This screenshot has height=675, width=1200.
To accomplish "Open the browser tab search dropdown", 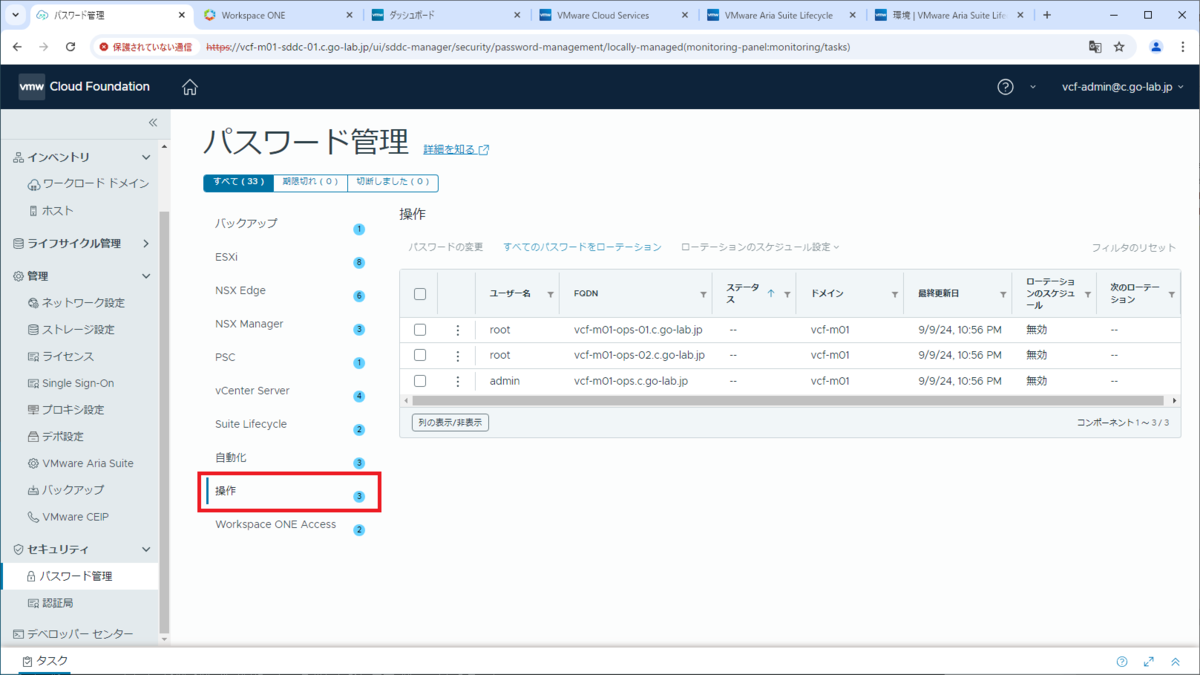I will [15, 15].
